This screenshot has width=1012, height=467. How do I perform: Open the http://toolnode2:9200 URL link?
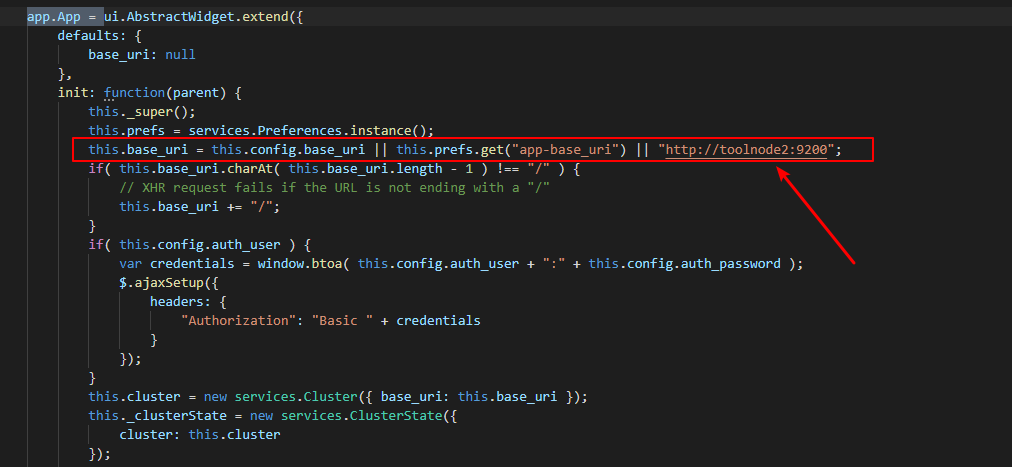click(x=747, y=150)
